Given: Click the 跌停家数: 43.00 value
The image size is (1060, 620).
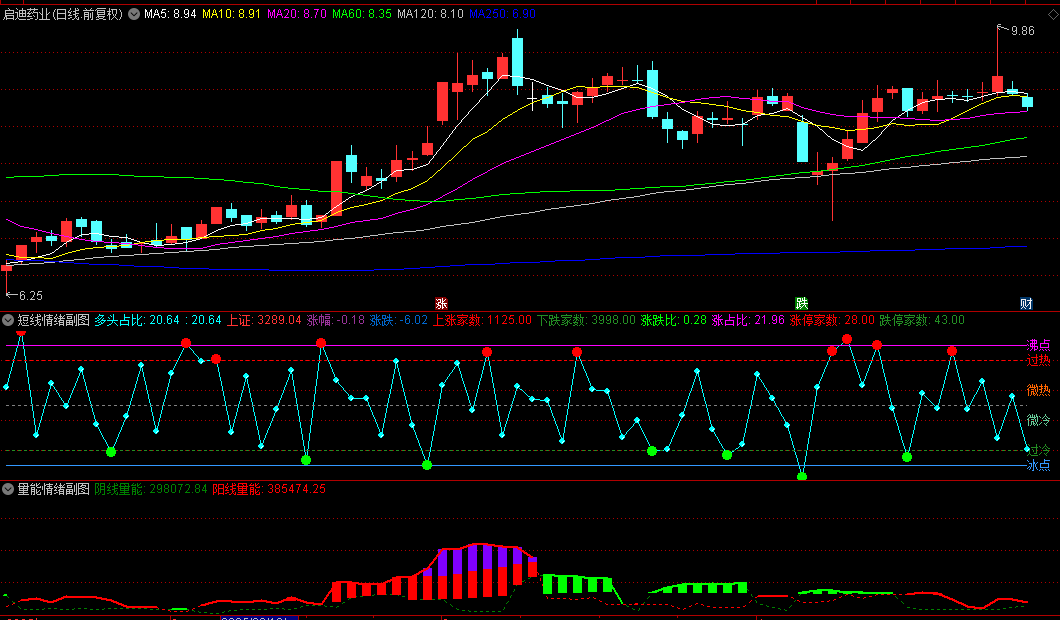Looking at the screenshot, I should point(922,320).
